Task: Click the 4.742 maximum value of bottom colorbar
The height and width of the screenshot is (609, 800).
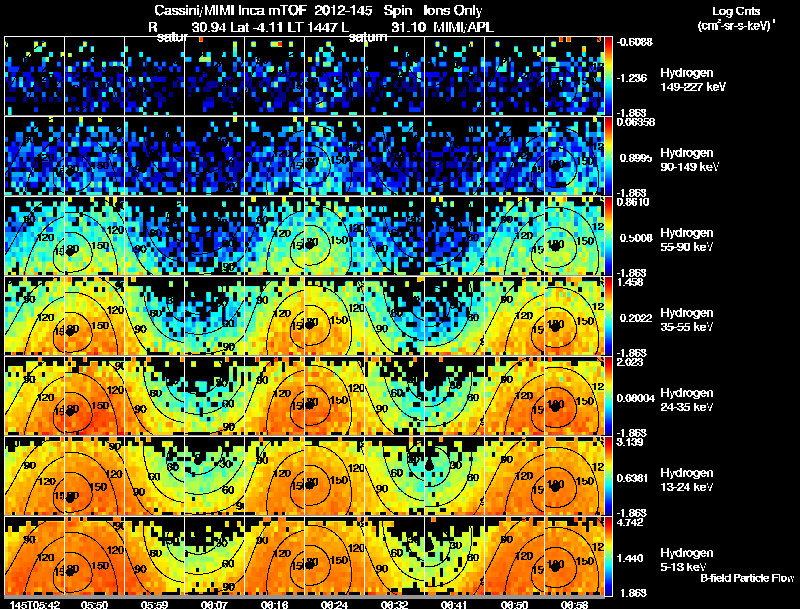Action: (630, 522)
